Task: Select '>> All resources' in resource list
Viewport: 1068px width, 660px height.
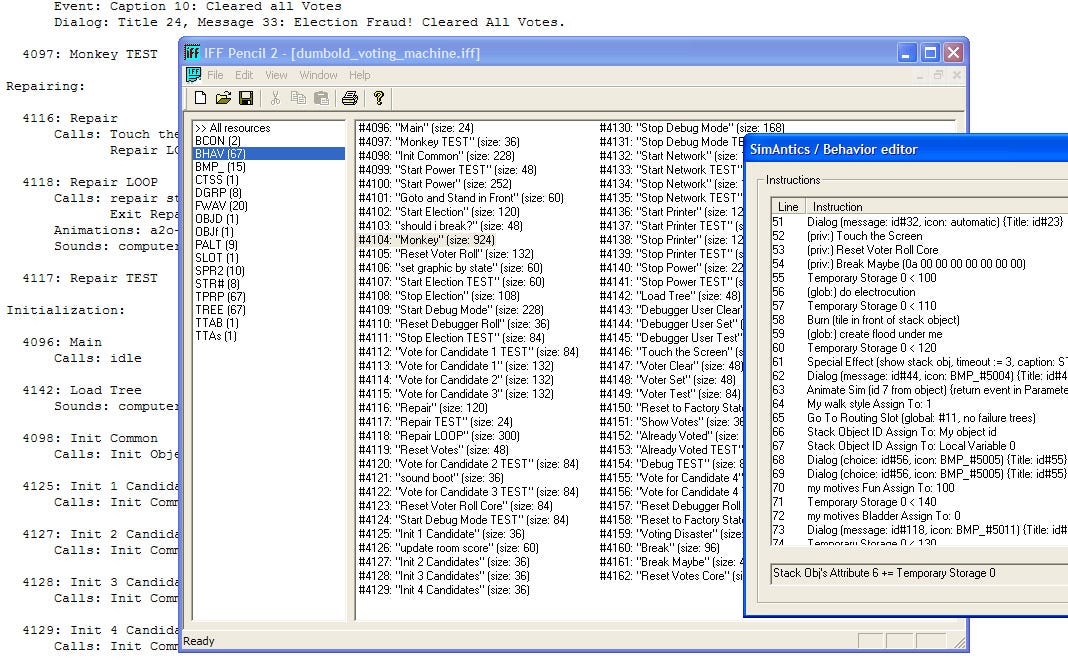Action: 232,128
